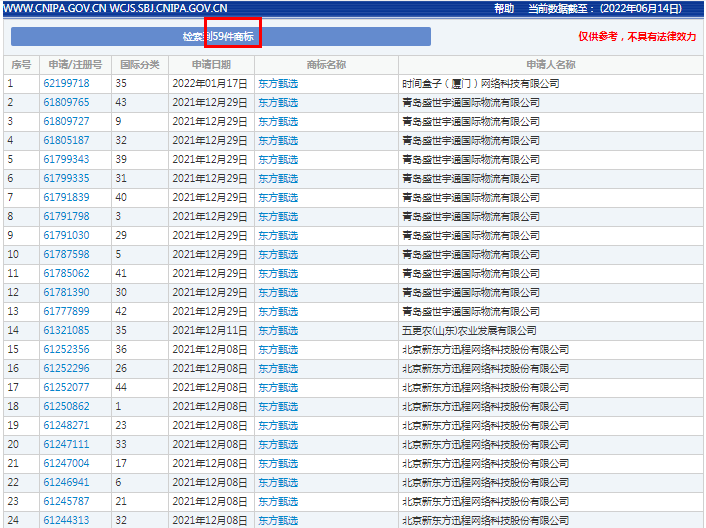The height and width of the screenshot is (528, 706).
Task: Click the 国际分类 column header
Action: click(140, 65)
